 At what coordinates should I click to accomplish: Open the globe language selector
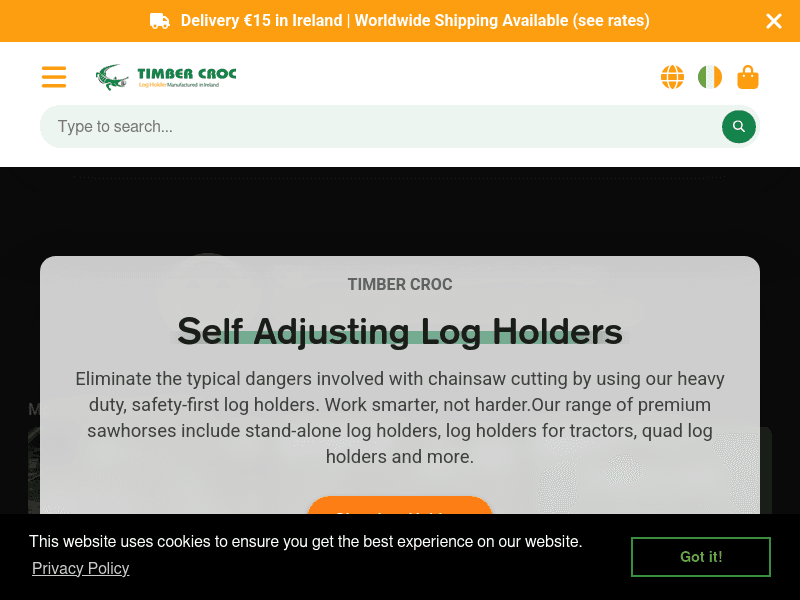(672, 77)
